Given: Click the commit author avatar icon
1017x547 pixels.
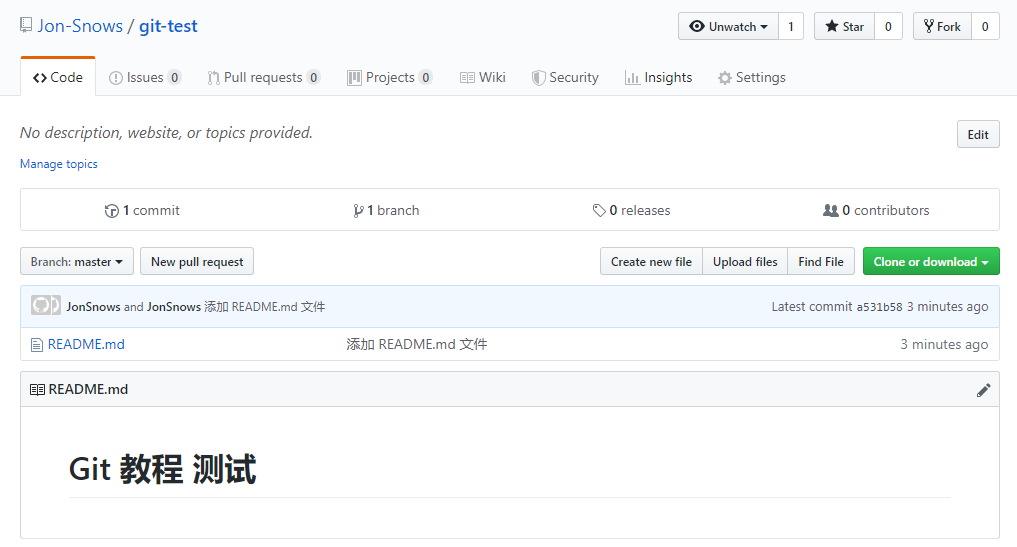Looking at the screenshot, I should (x=46, y=306).
